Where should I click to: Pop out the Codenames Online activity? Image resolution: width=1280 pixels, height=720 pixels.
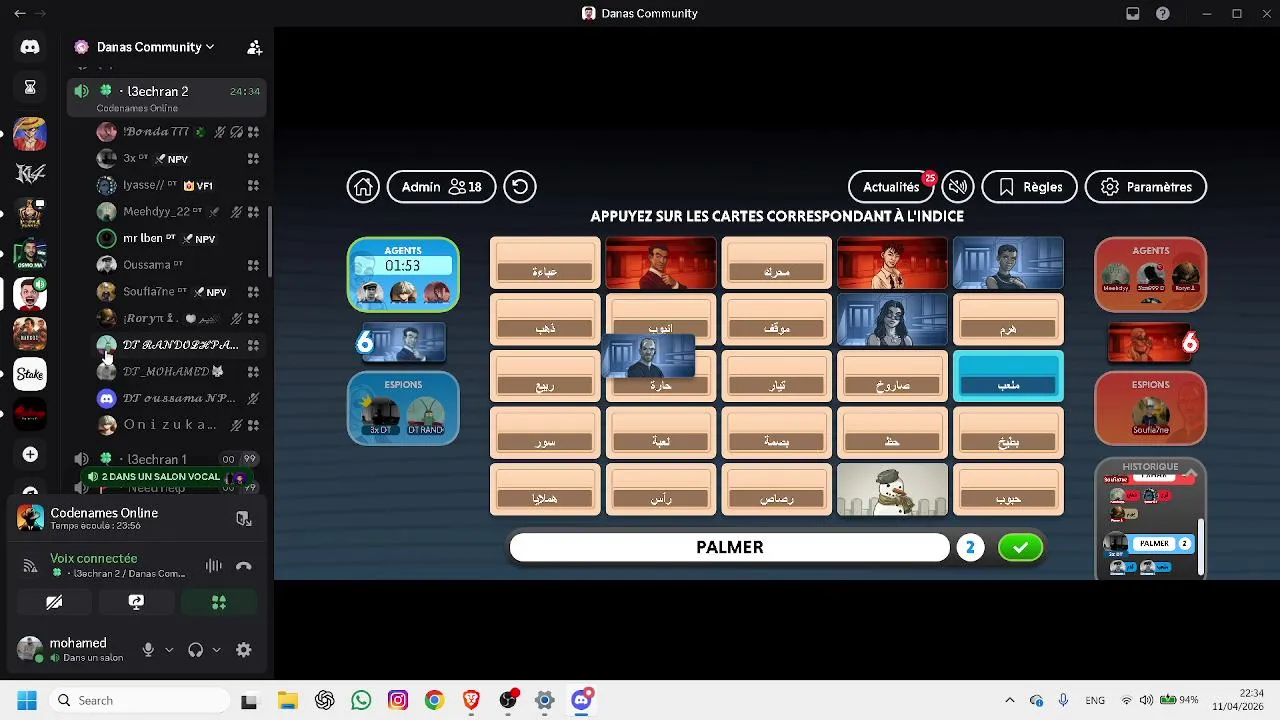(x=243, y=518)
